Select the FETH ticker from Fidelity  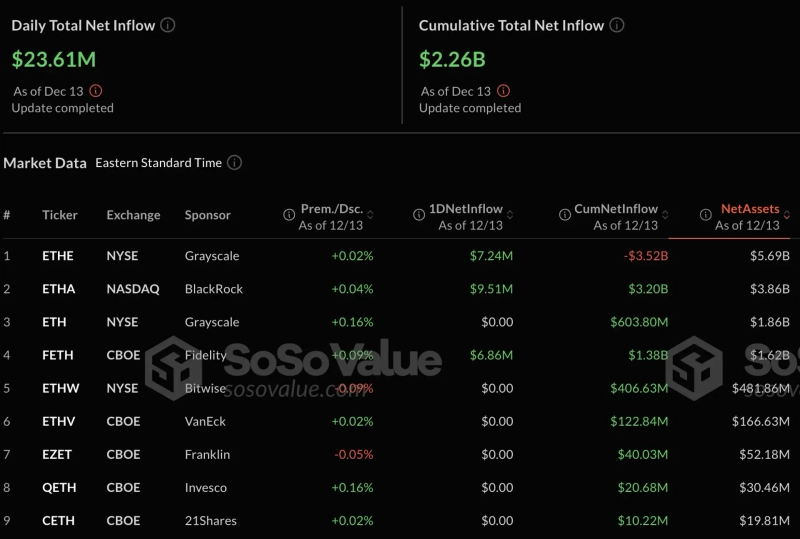tap(57, 355)
